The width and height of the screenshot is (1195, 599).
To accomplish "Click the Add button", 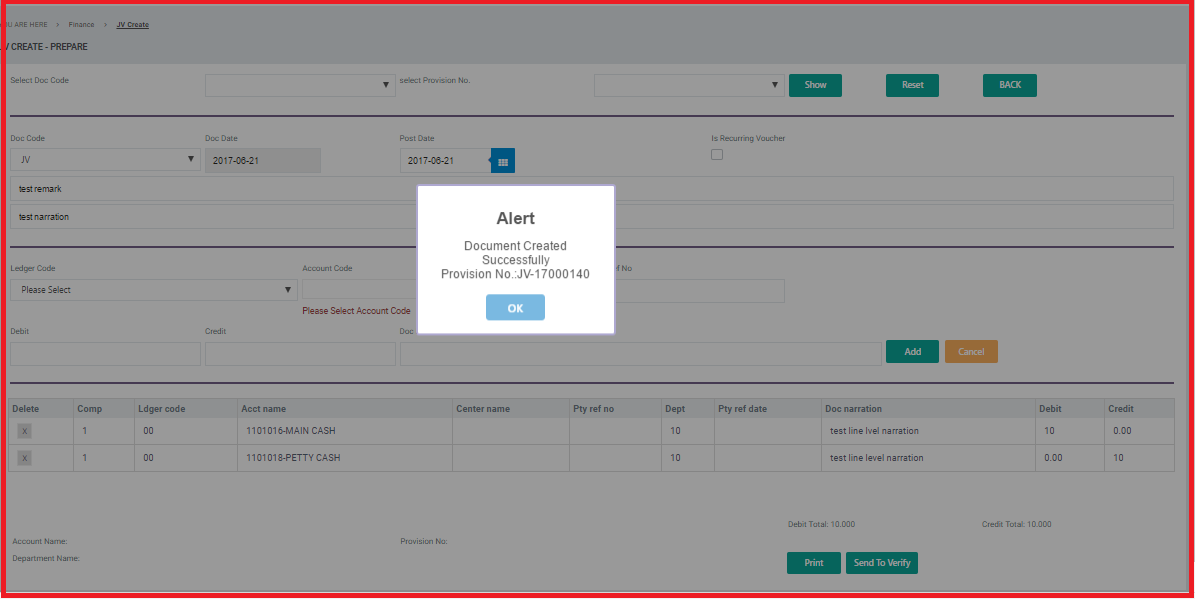I will [x=912, y=352].
